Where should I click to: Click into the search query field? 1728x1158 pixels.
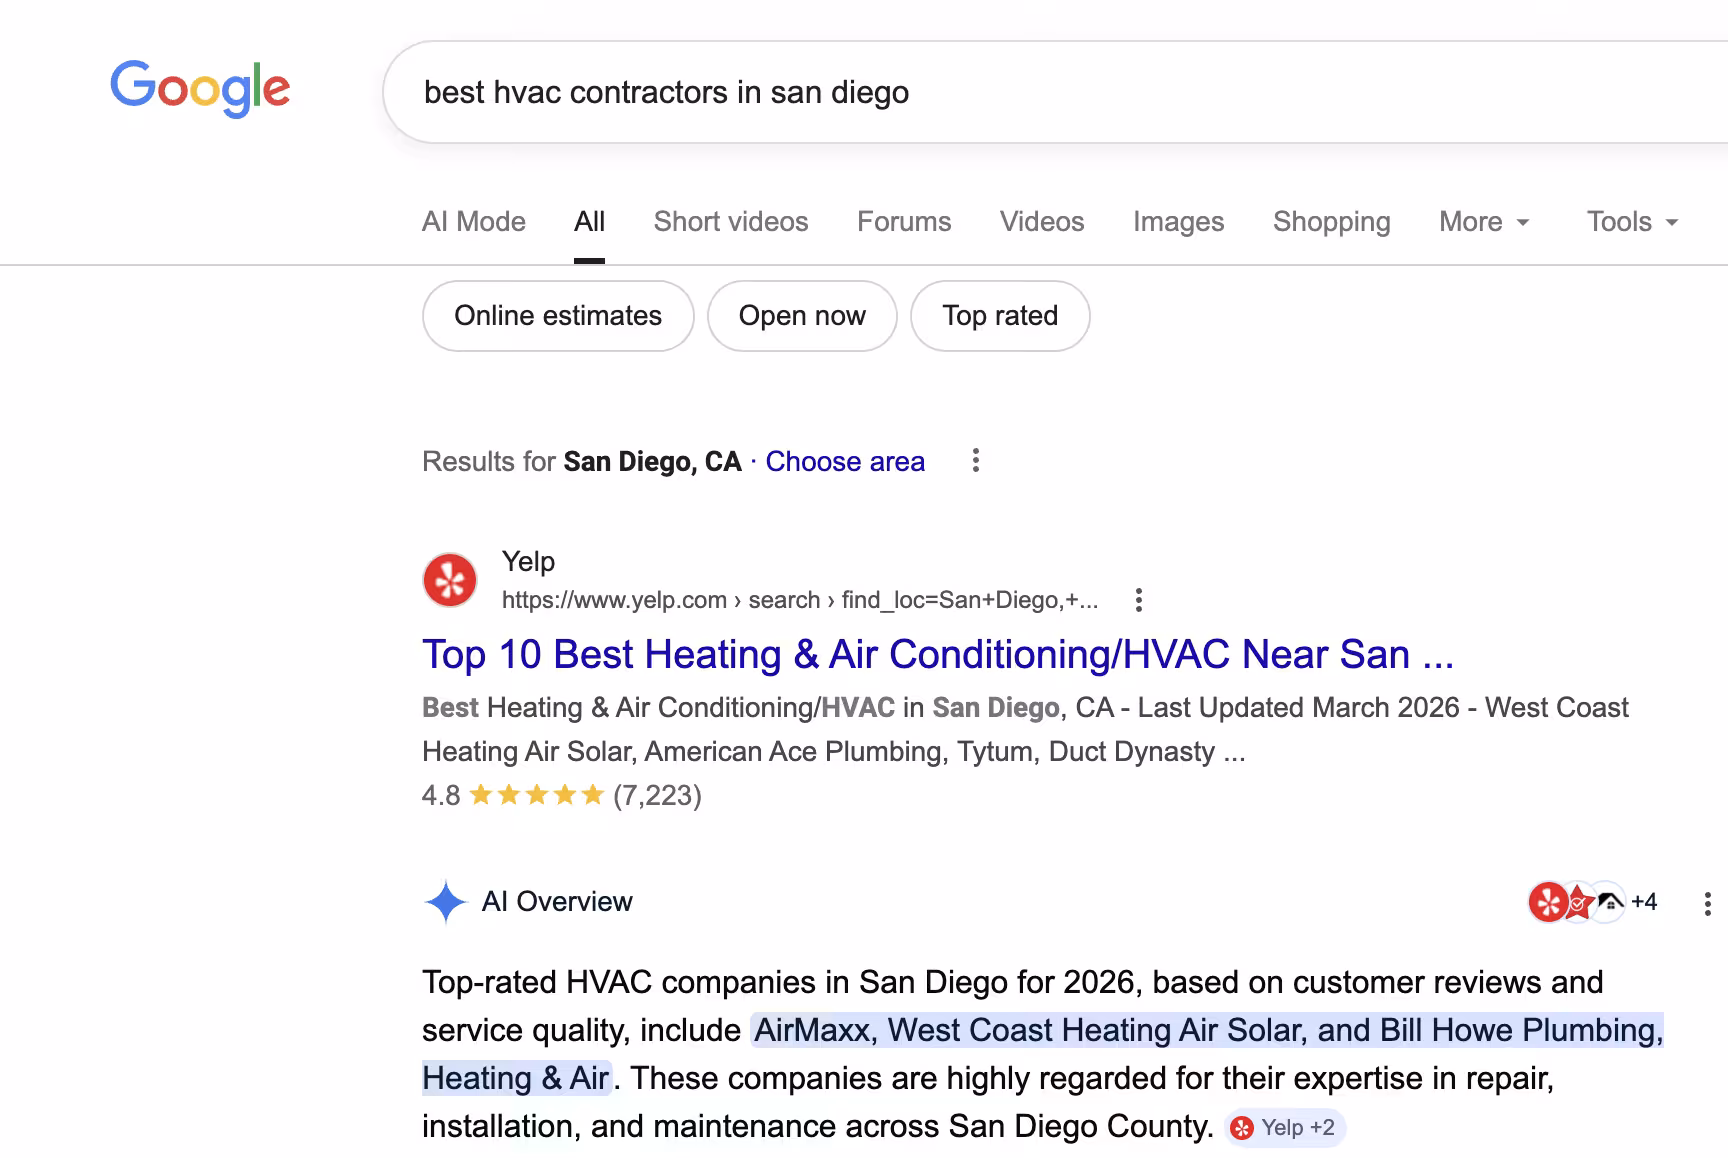coord(1055,92)
